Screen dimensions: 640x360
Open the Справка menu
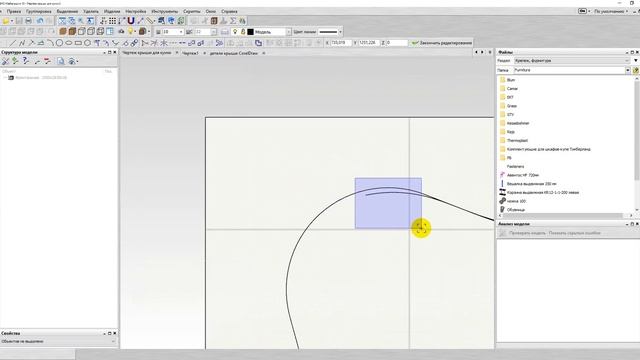click(229, 11)
